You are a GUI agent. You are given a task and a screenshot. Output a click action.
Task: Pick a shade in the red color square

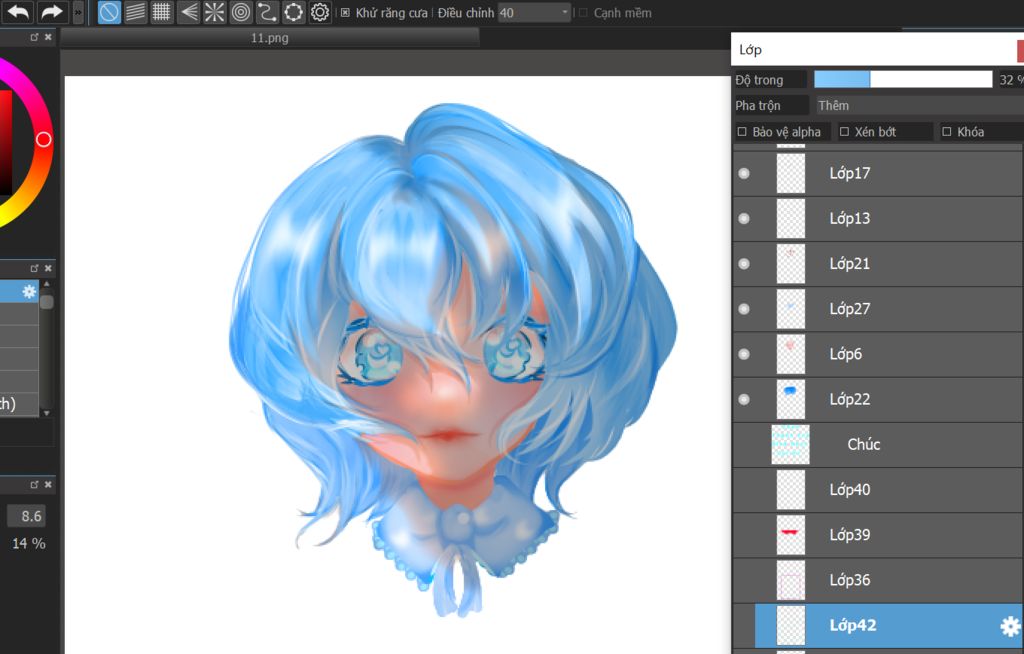(6, 142)
